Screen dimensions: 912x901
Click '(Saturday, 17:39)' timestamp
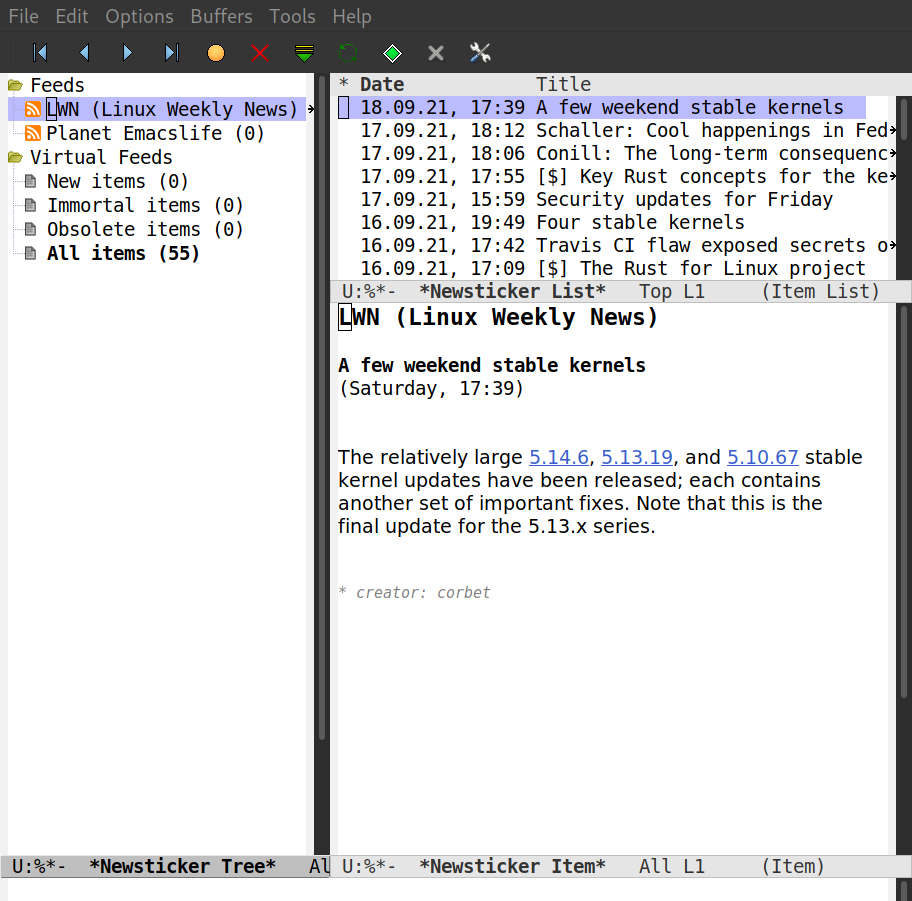click(x=431, y=388)
